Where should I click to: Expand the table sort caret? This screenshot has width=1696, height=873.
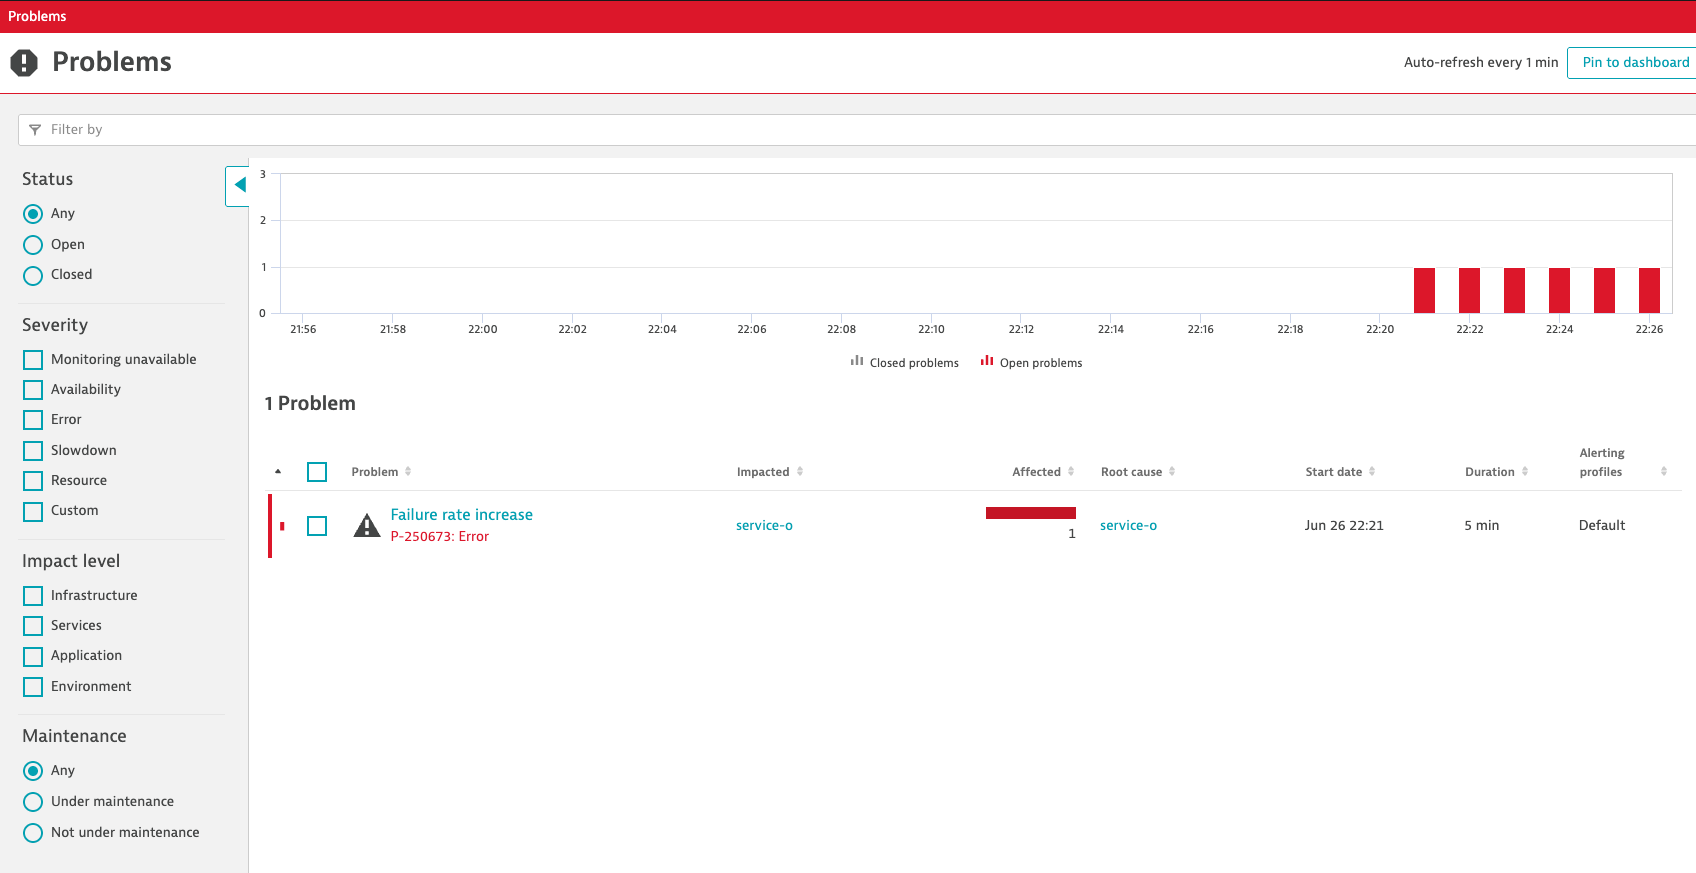[x=278, y=472]
